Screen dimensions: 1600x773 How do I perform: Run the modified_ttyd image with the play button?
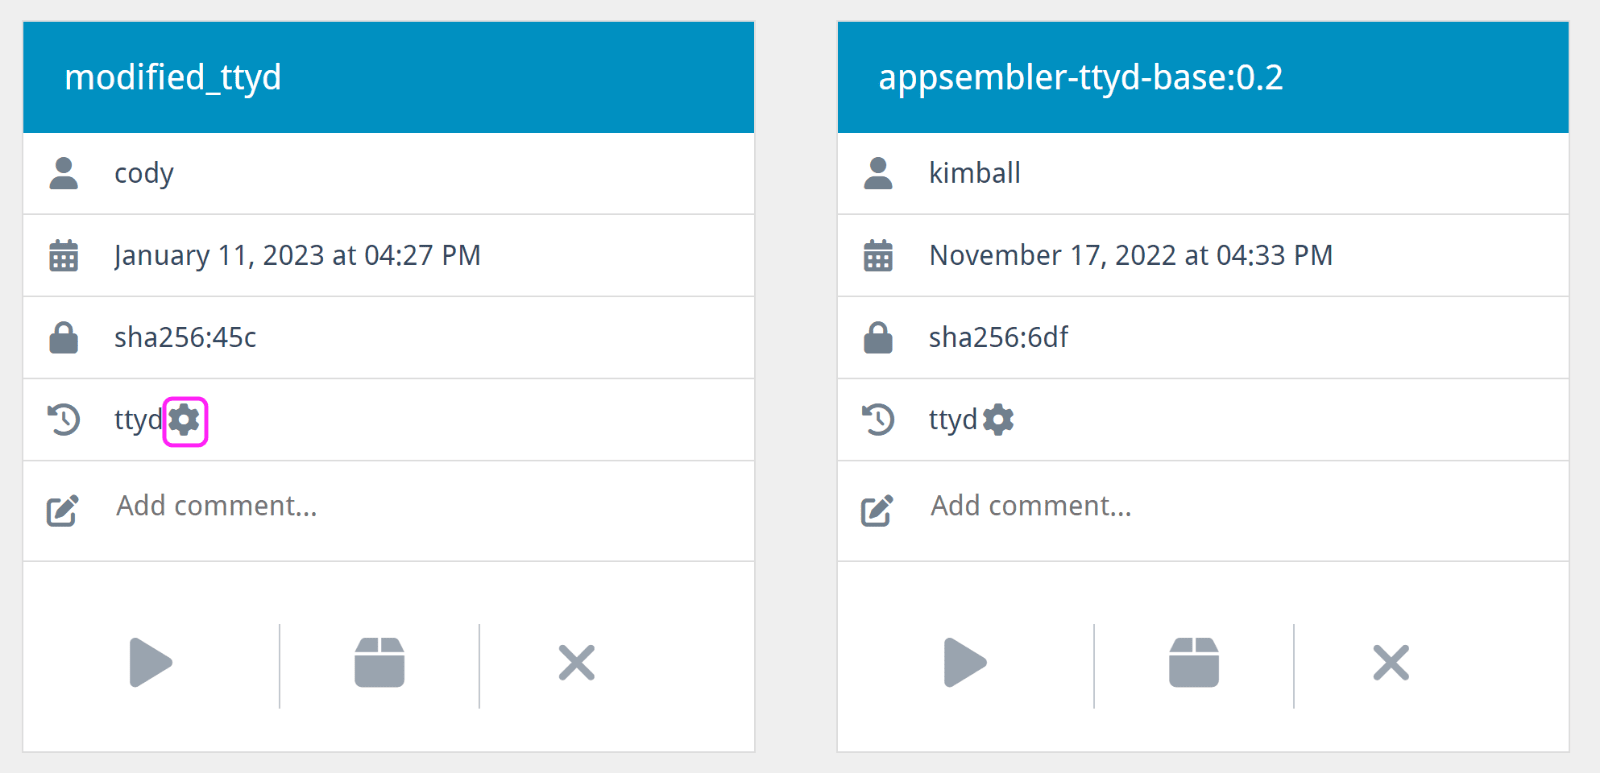[x=152, y=663]
